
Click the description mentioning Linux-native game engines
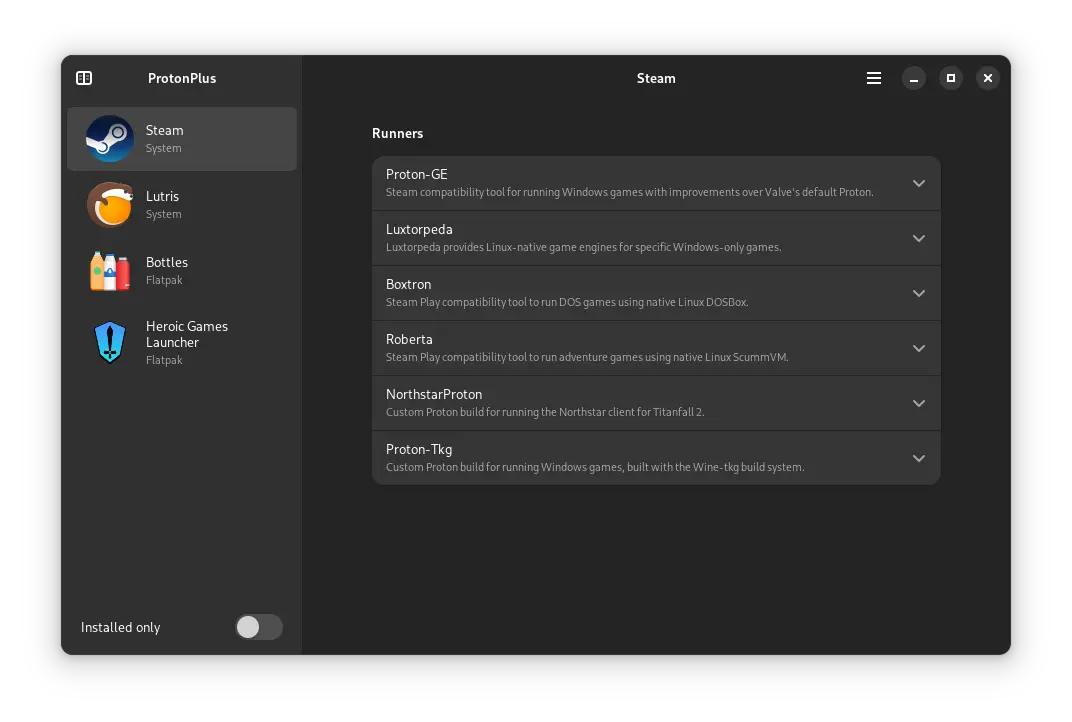(x=583, y=248)
